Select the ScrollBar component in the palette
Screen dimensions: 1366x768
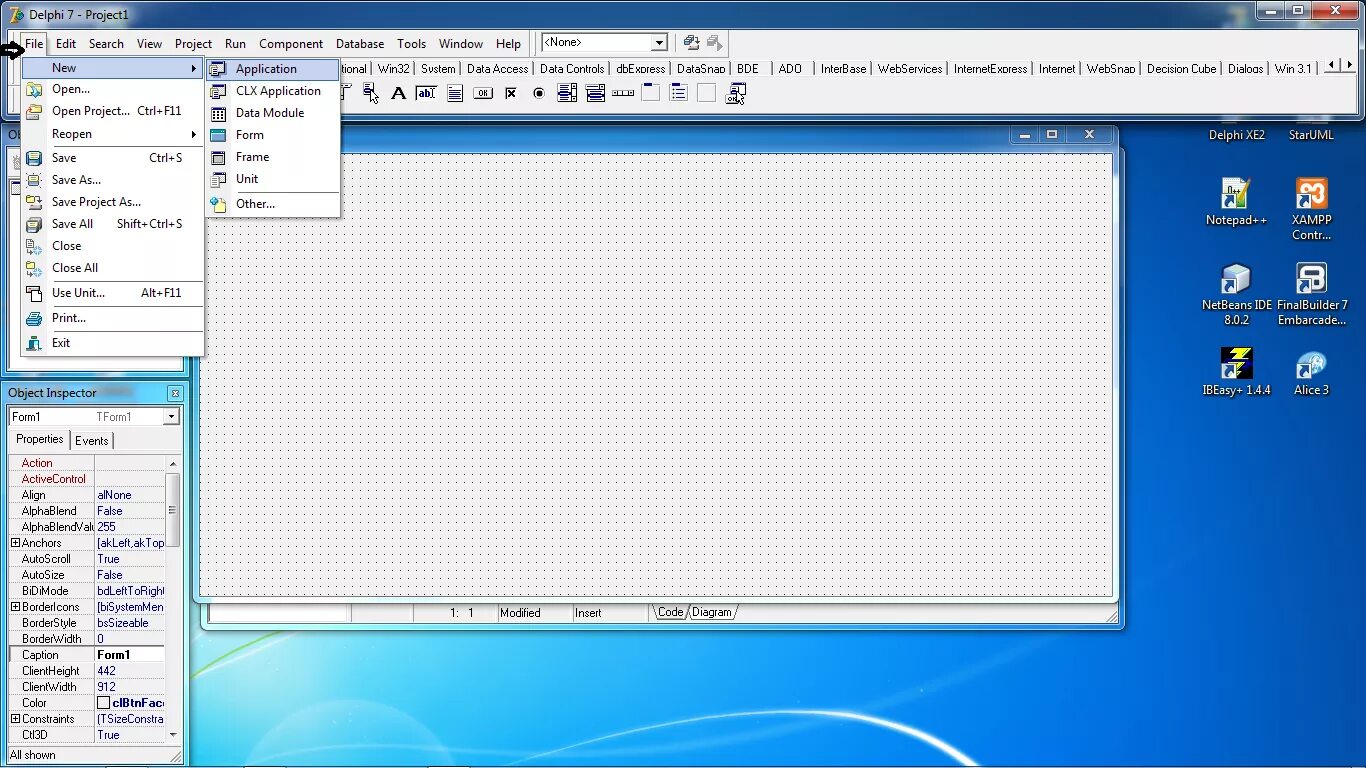(623, 93)
